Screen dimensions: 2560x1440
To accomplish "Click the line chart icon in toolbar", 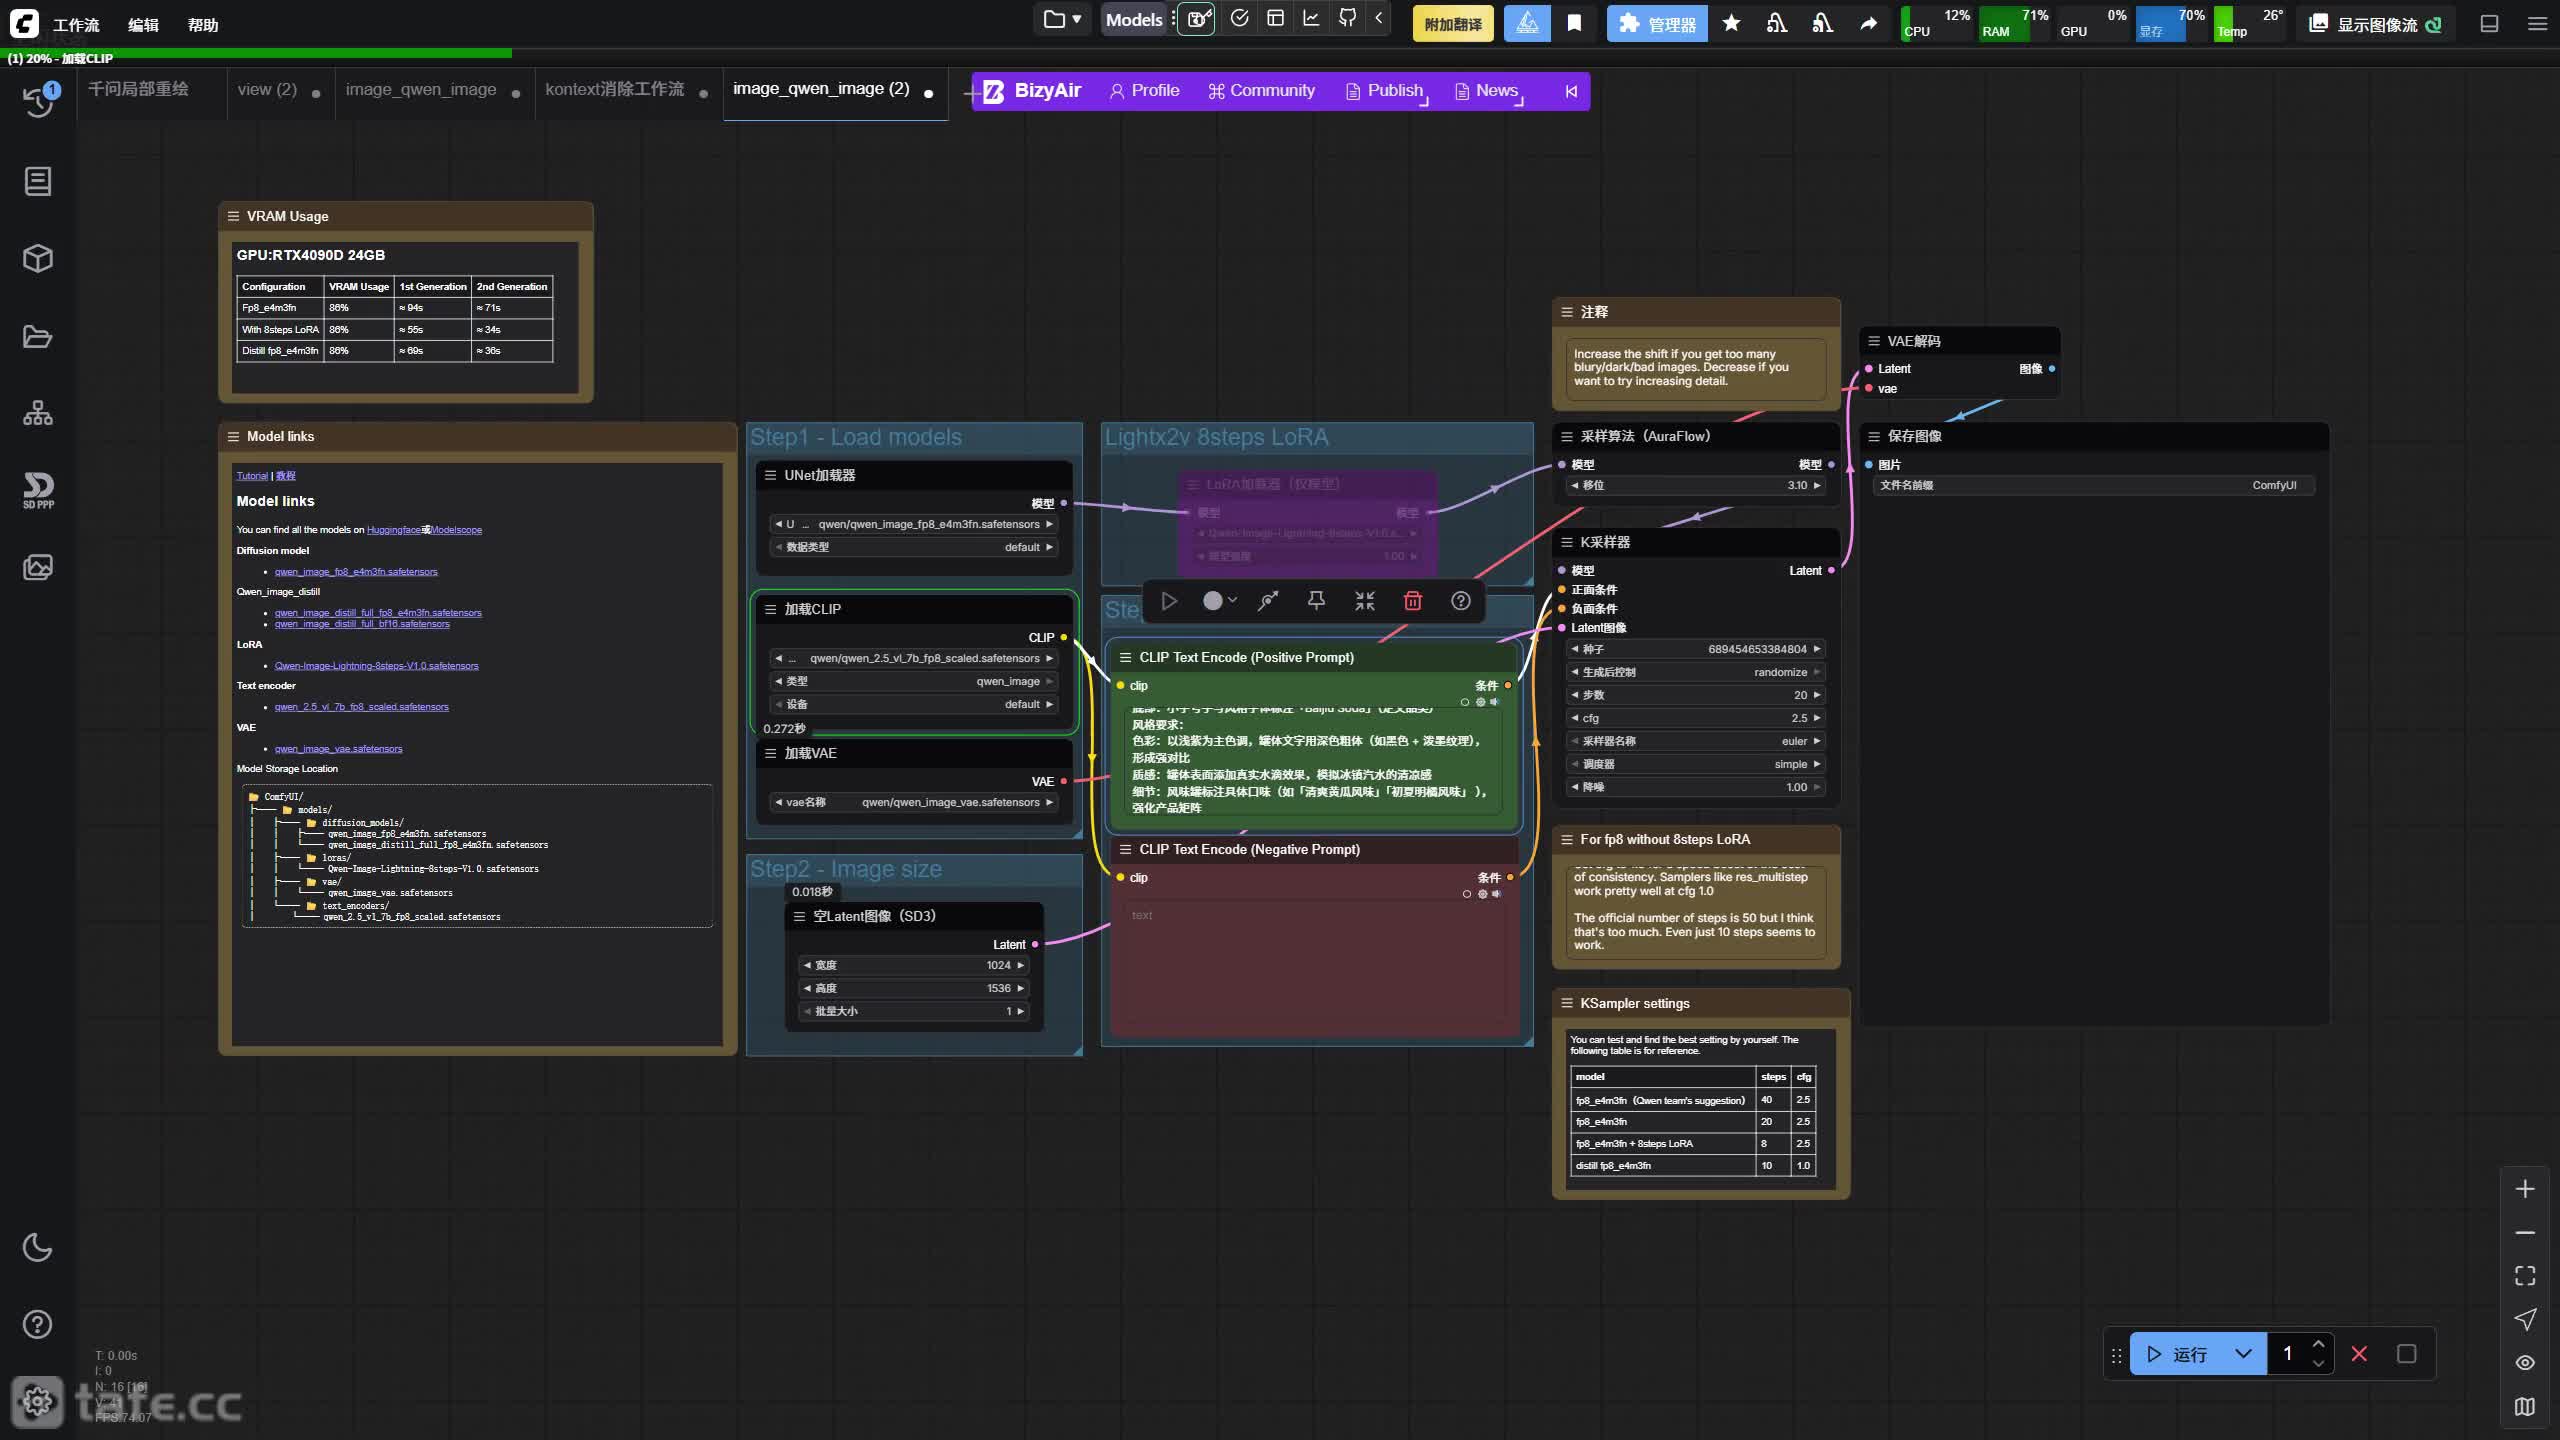I will click(1311, 18).
